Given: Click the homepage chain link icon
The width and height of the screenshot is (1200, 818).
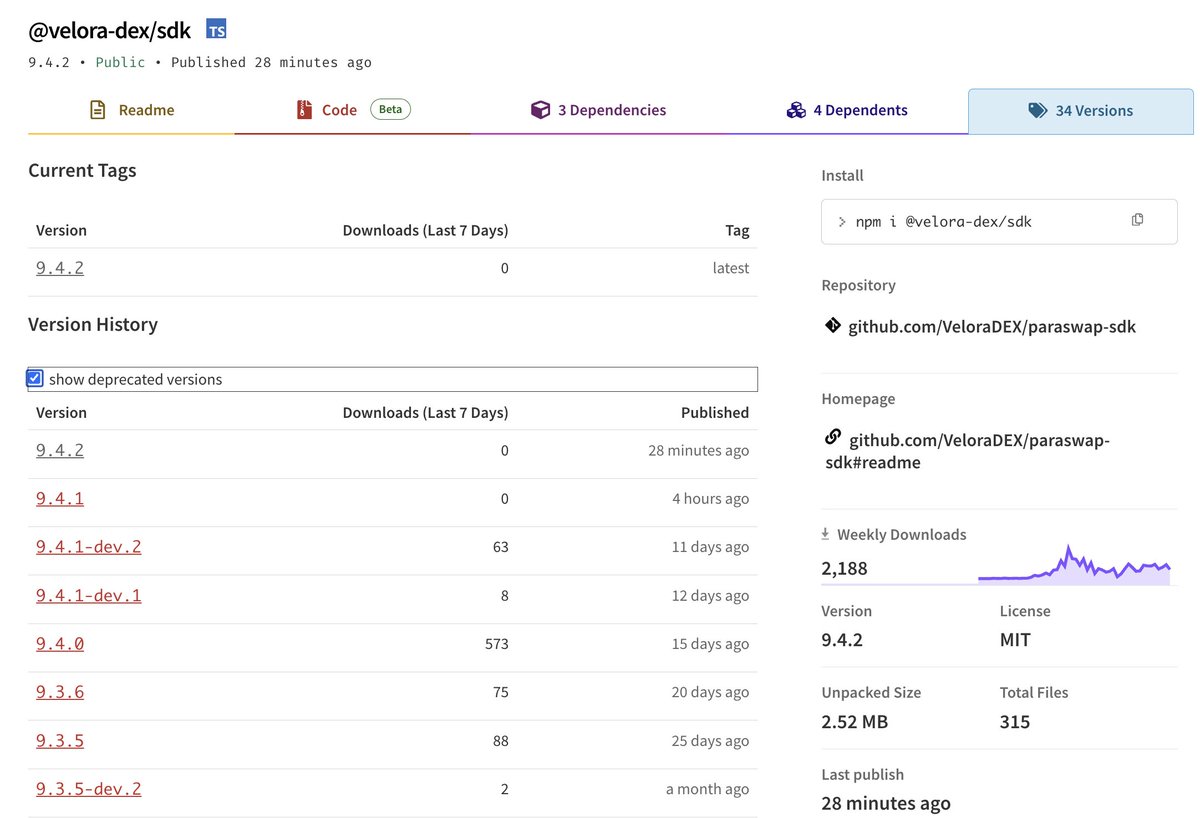Looking at the screenshot, I should click(832, 437).
